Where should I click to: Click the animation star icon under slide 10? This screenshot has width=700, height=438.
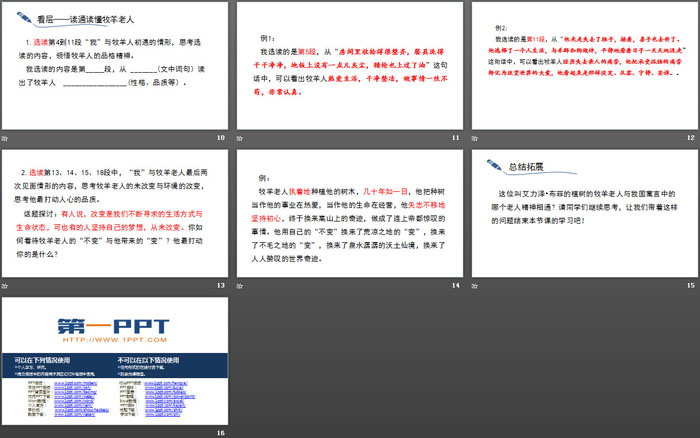pyautogui.click(x=6, y=136)
